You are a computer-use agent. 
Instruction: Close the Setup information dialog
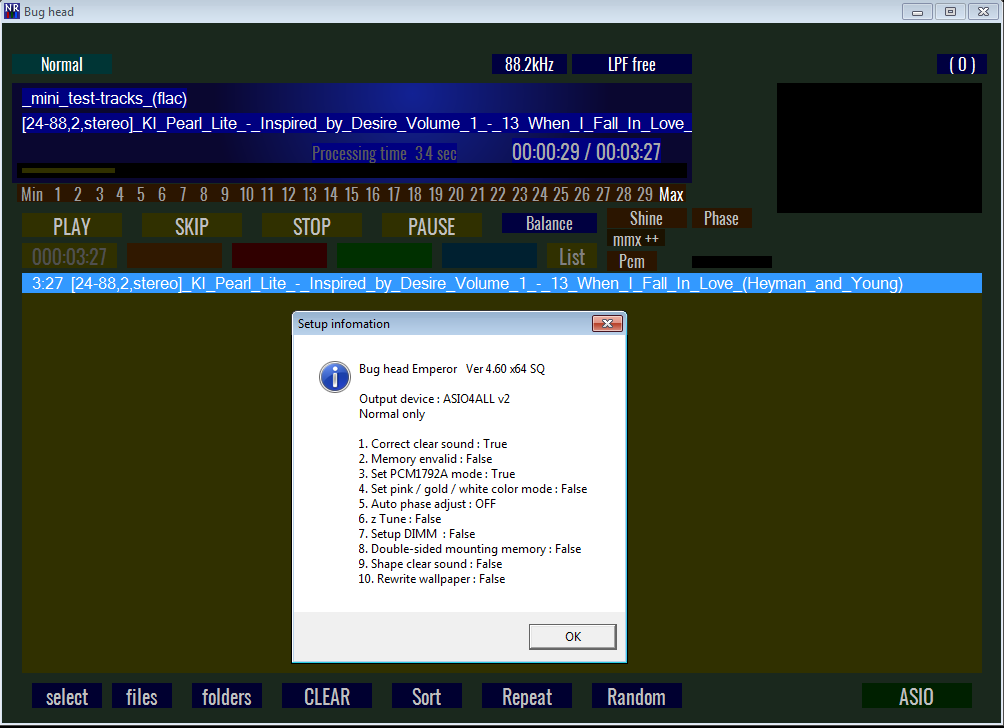607,324
